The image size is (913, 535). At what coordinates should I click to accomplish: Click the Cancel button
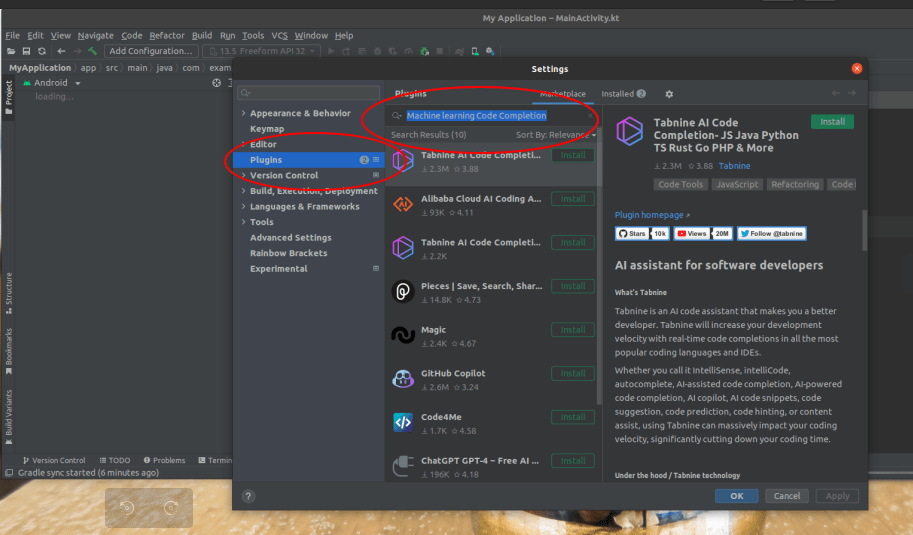click(x=787, y=496)
